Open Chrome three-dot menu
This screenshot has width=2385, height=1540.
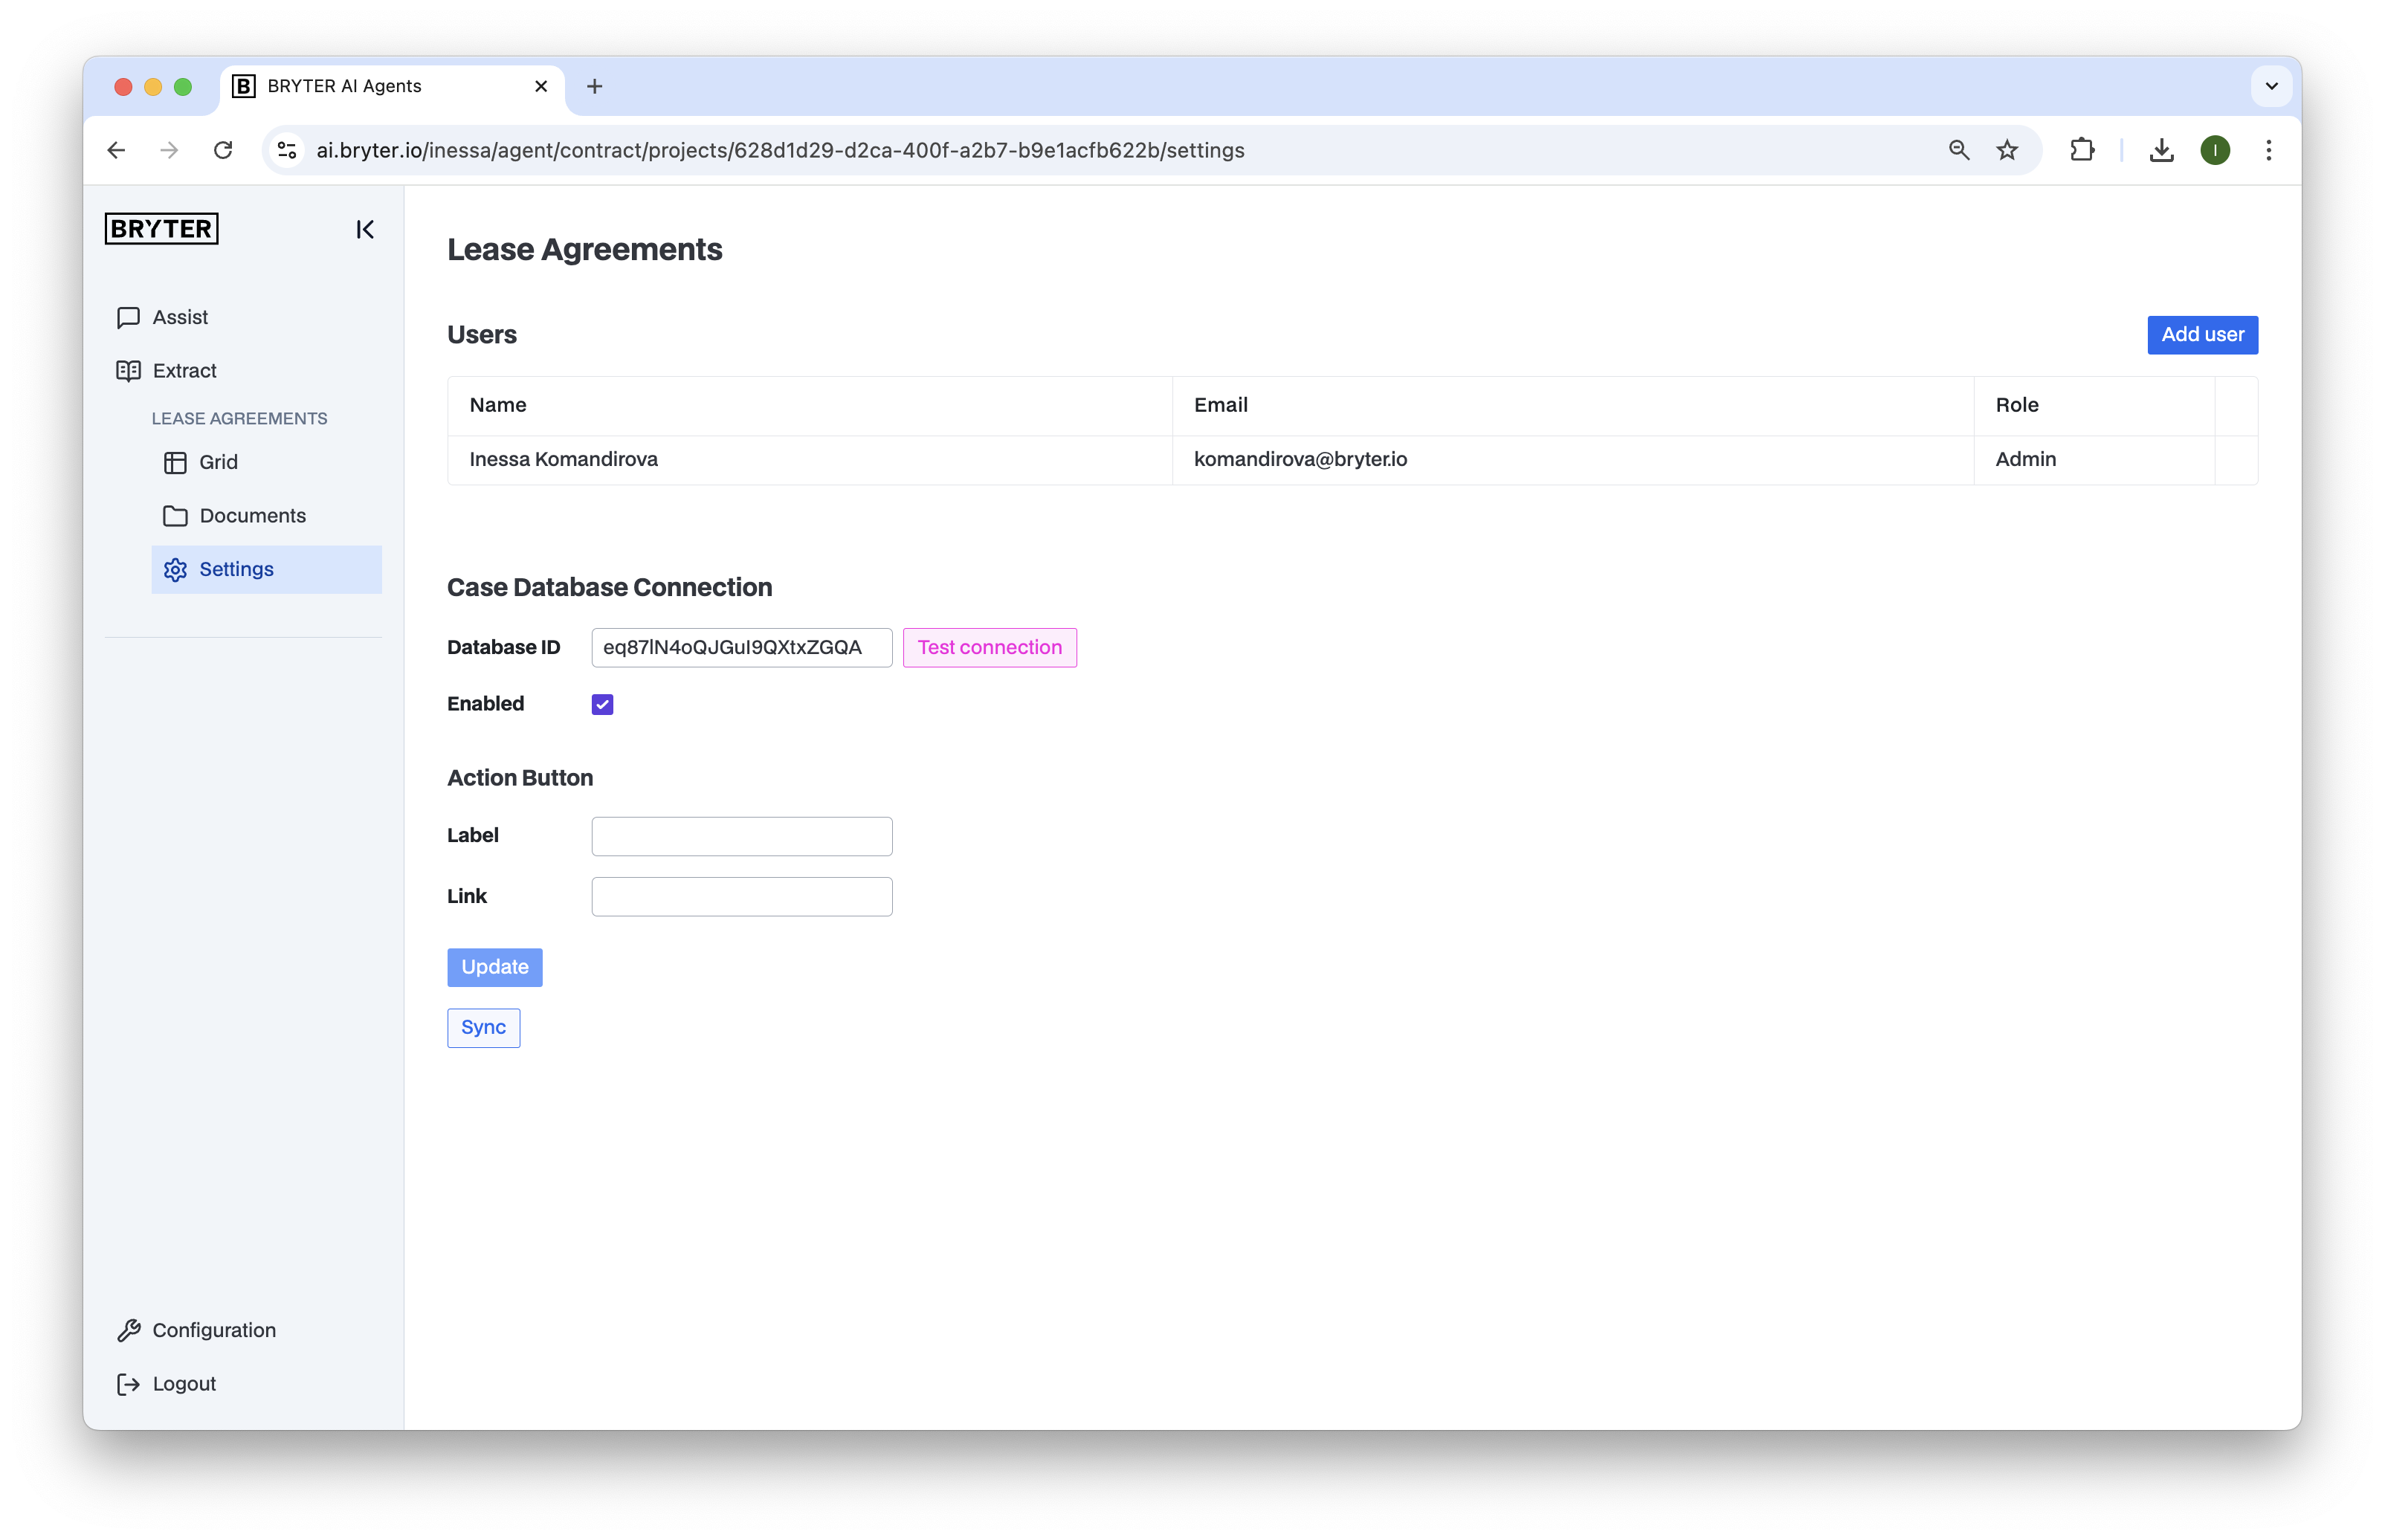[x=2268, y=150]
